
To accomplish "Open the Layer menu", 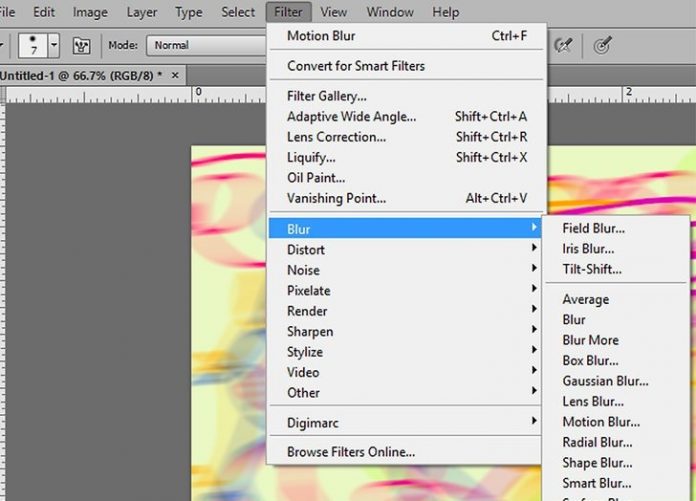I will pos(142,13).
